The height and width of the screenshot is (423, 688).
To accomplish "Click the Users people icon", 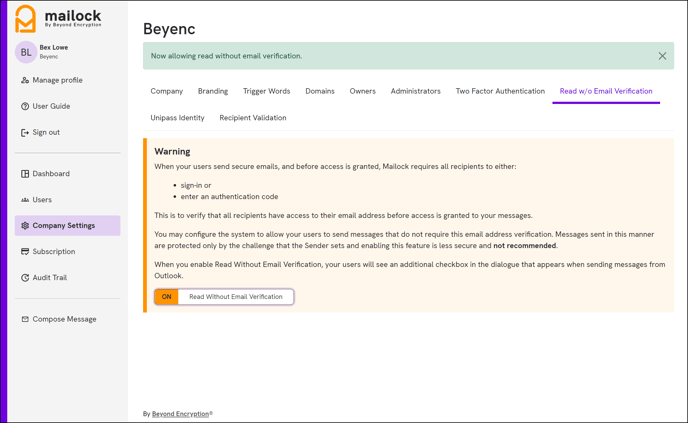I will click(25, 200).
